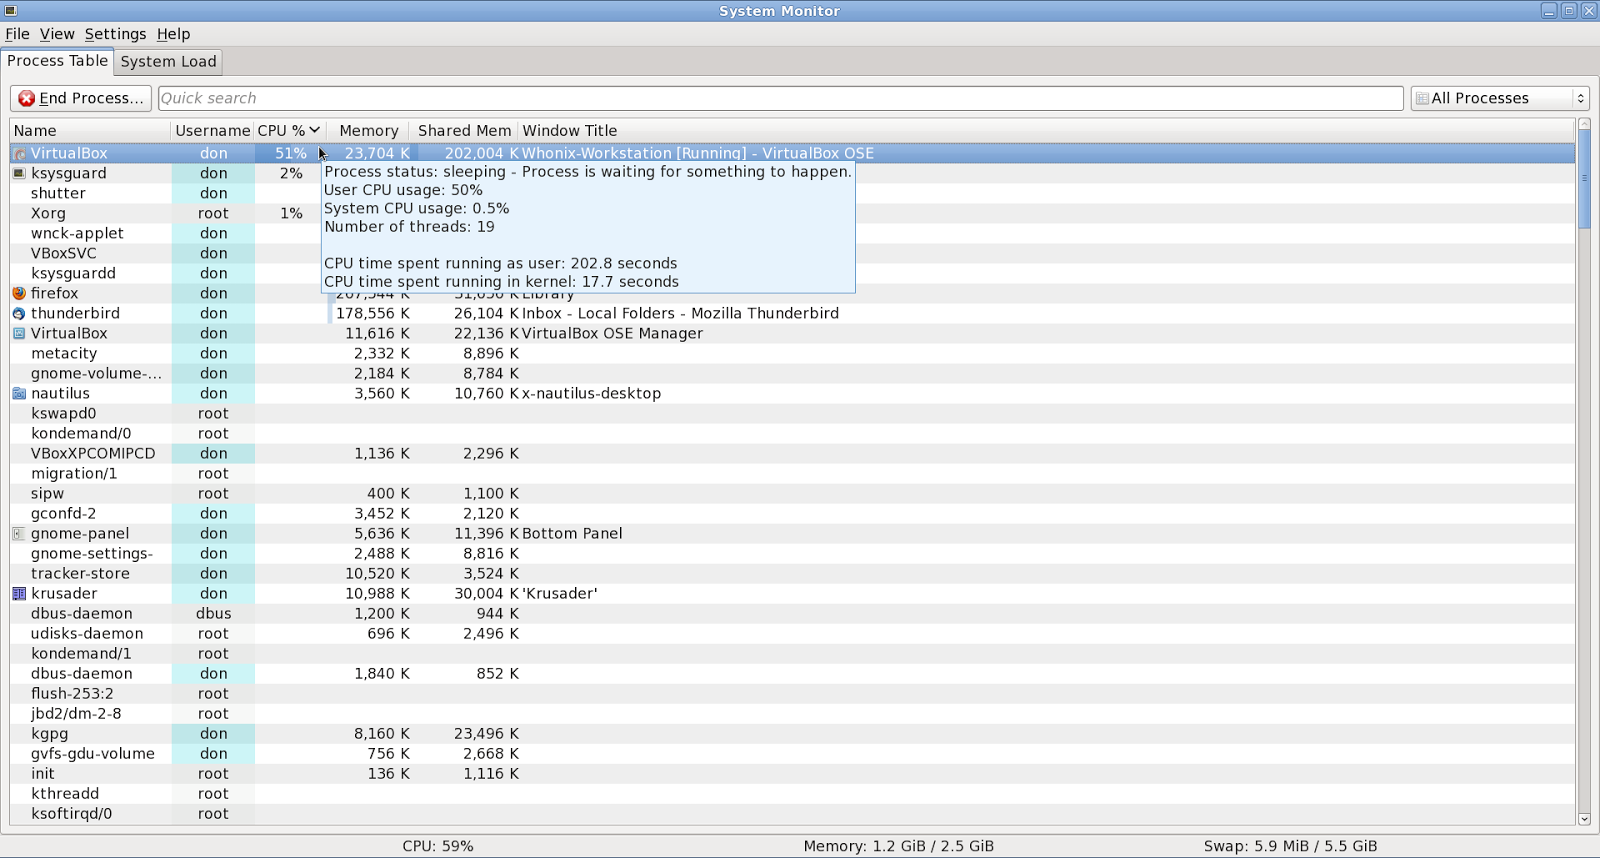Click the dbus username cell

point(213,613)
